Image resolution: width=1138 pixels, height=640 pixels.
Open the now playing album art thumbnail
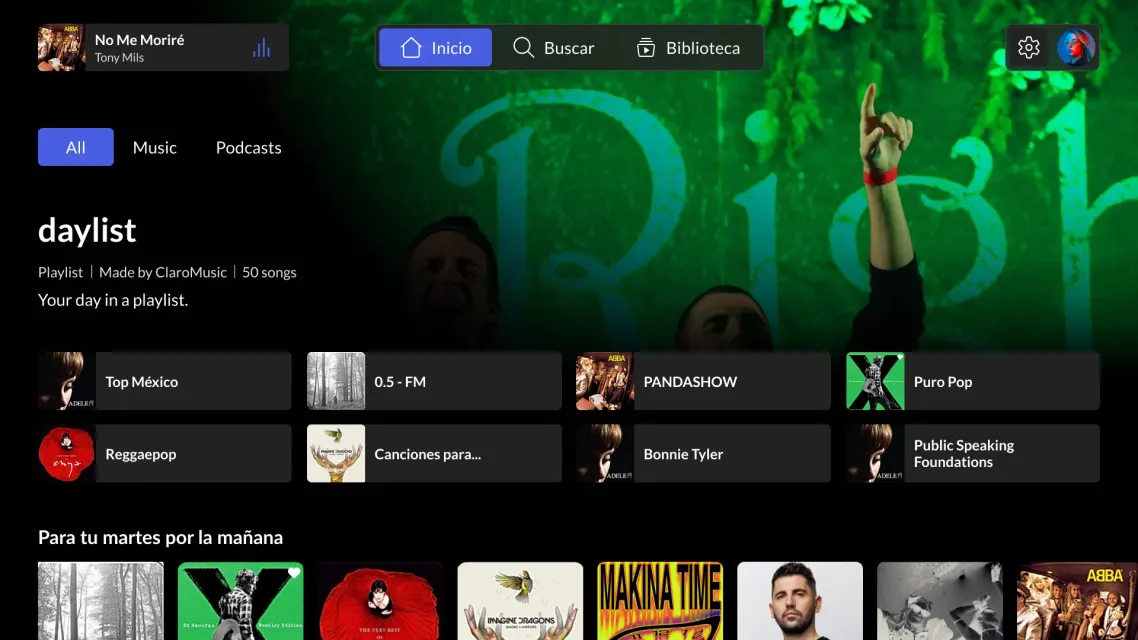pos(62,48)
